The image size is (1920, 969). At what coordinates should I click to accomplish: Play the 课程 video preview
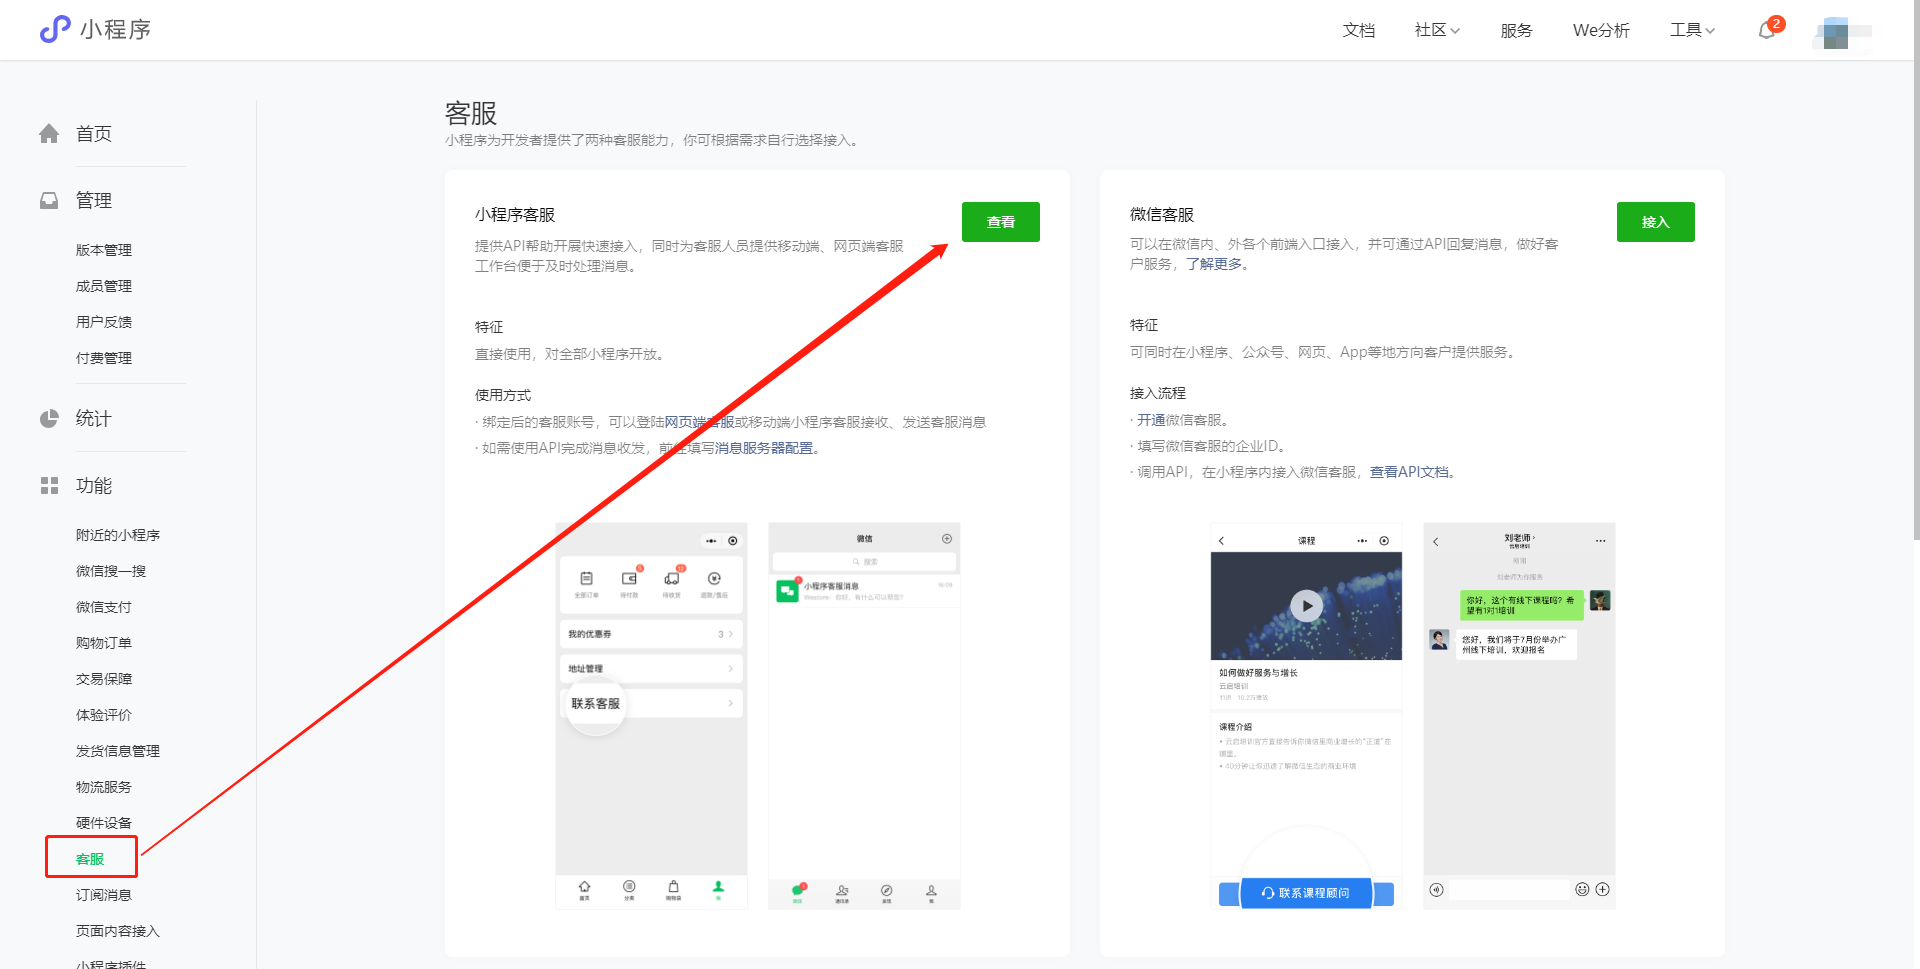coord(1306,606)
